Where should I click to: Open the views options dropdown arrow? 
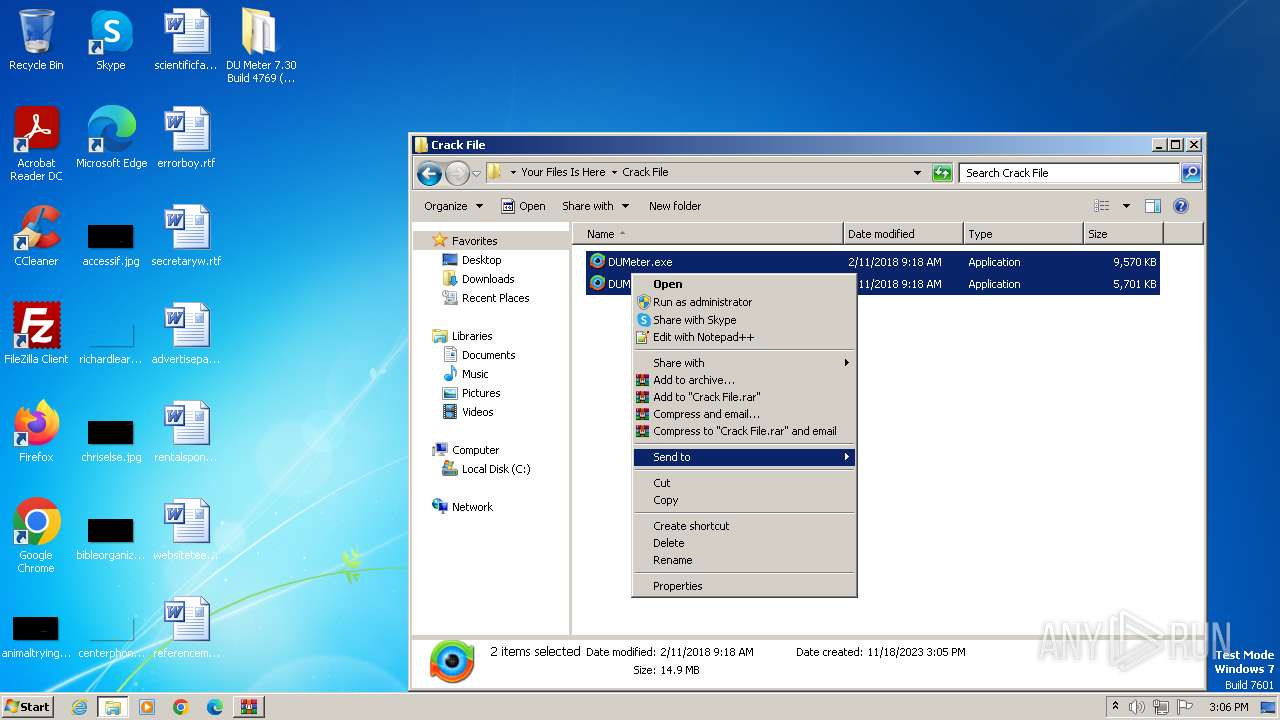(x=1126, y=206)
